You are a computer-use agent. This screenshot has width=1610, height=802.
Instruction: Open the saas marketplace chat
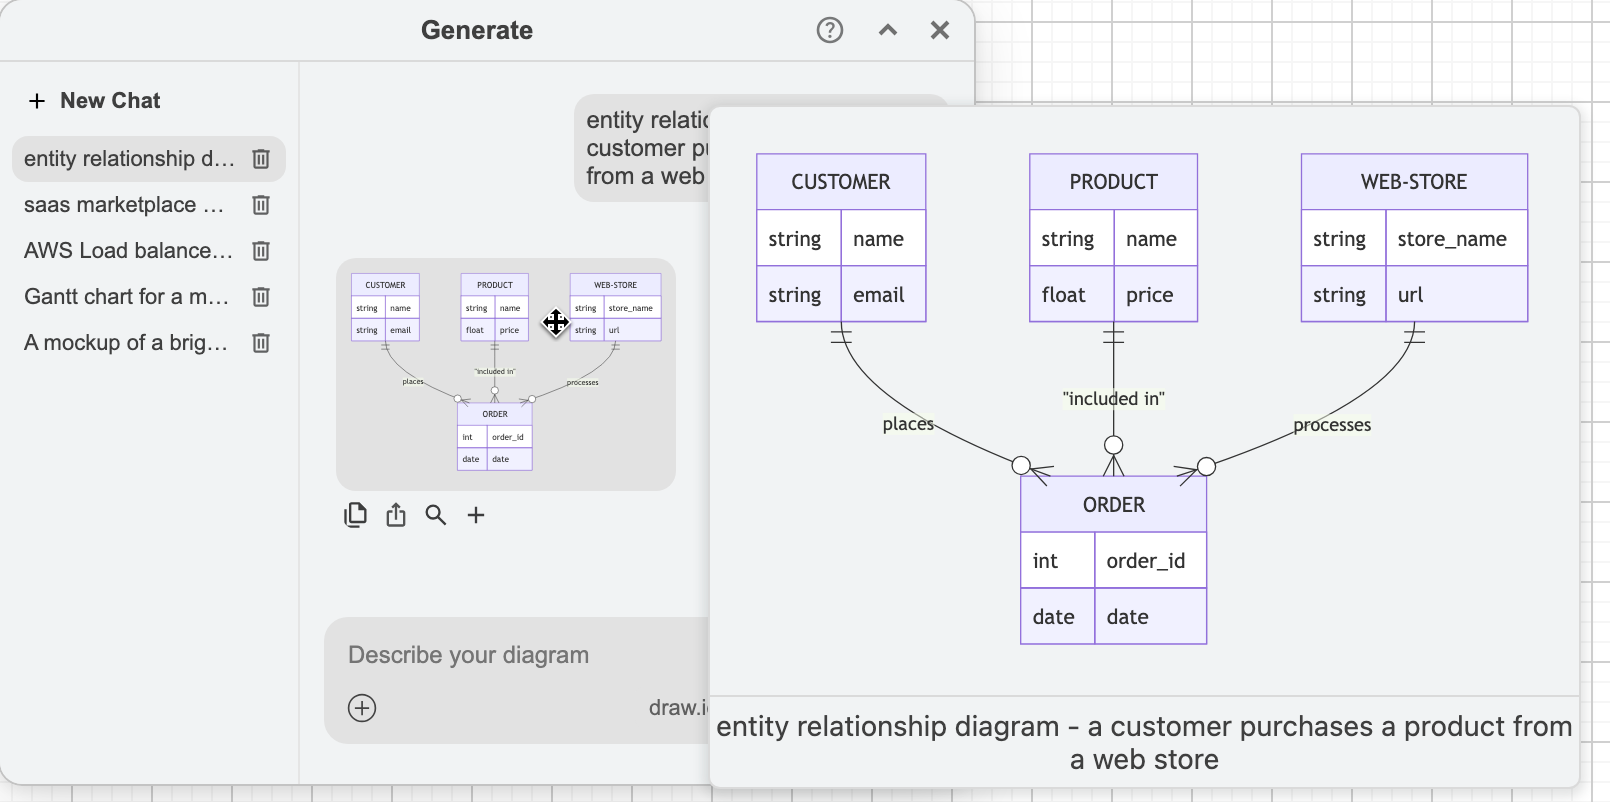click(124, 205)
